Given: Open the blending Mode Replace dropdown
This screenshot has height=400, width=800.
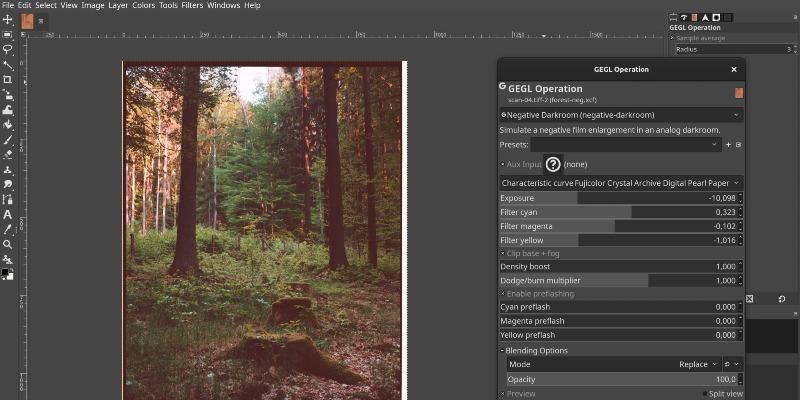Looking at the screenshot, I should click(693, 365).
